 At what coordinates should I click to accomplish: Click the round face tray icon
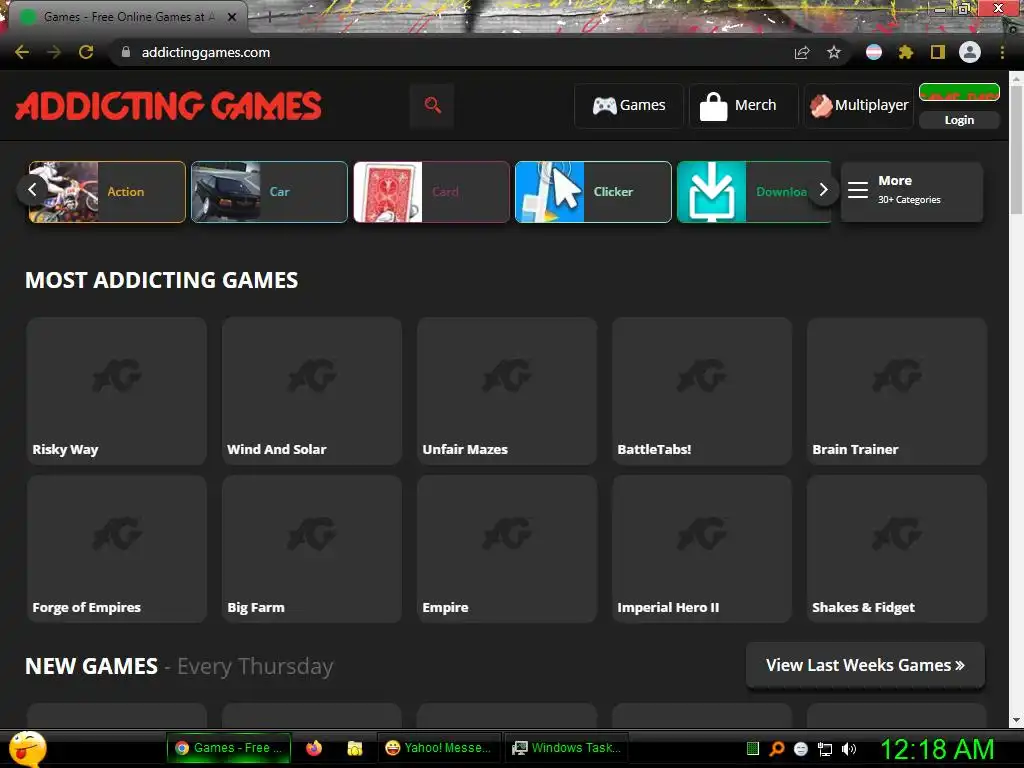801,749
